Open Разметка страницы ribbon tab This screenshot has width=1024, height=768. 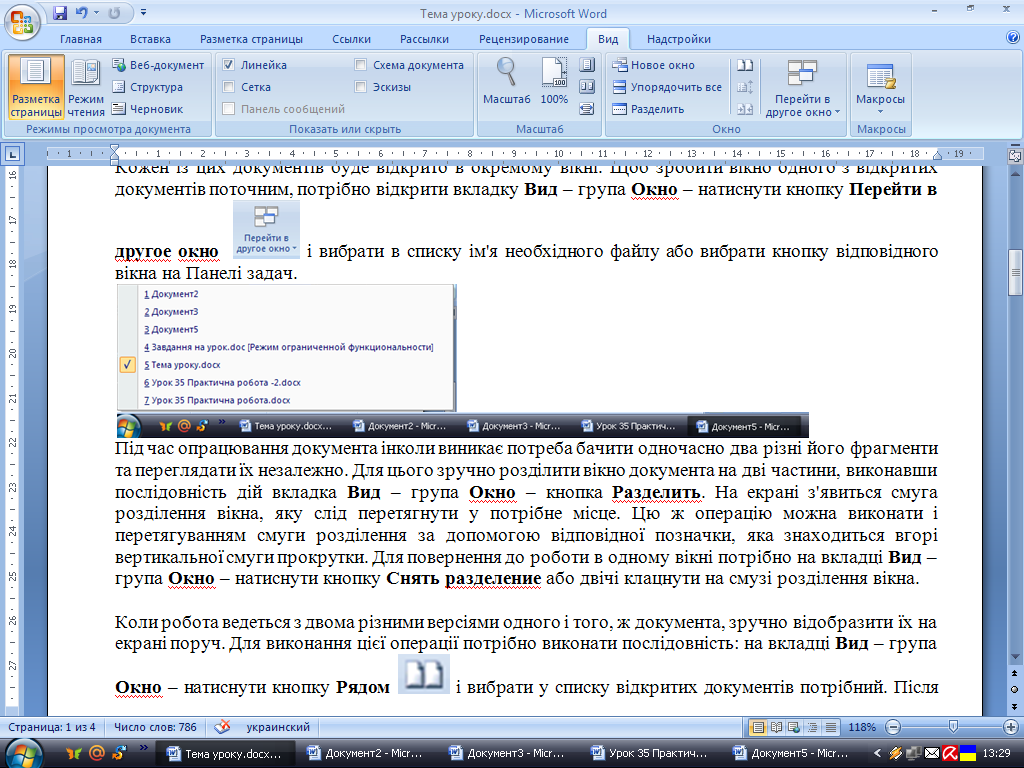coord(251,39)
